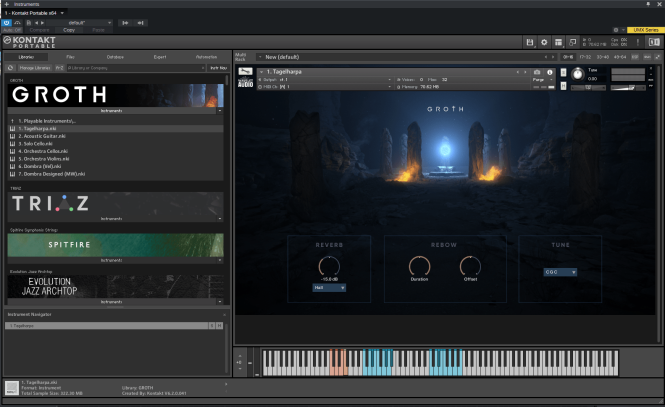Collapse the Tagelharpa instrument header arrow
Image resolution: width=665 pixels, height=407 pixels.
pyautogui.click(x=261, y=72)
